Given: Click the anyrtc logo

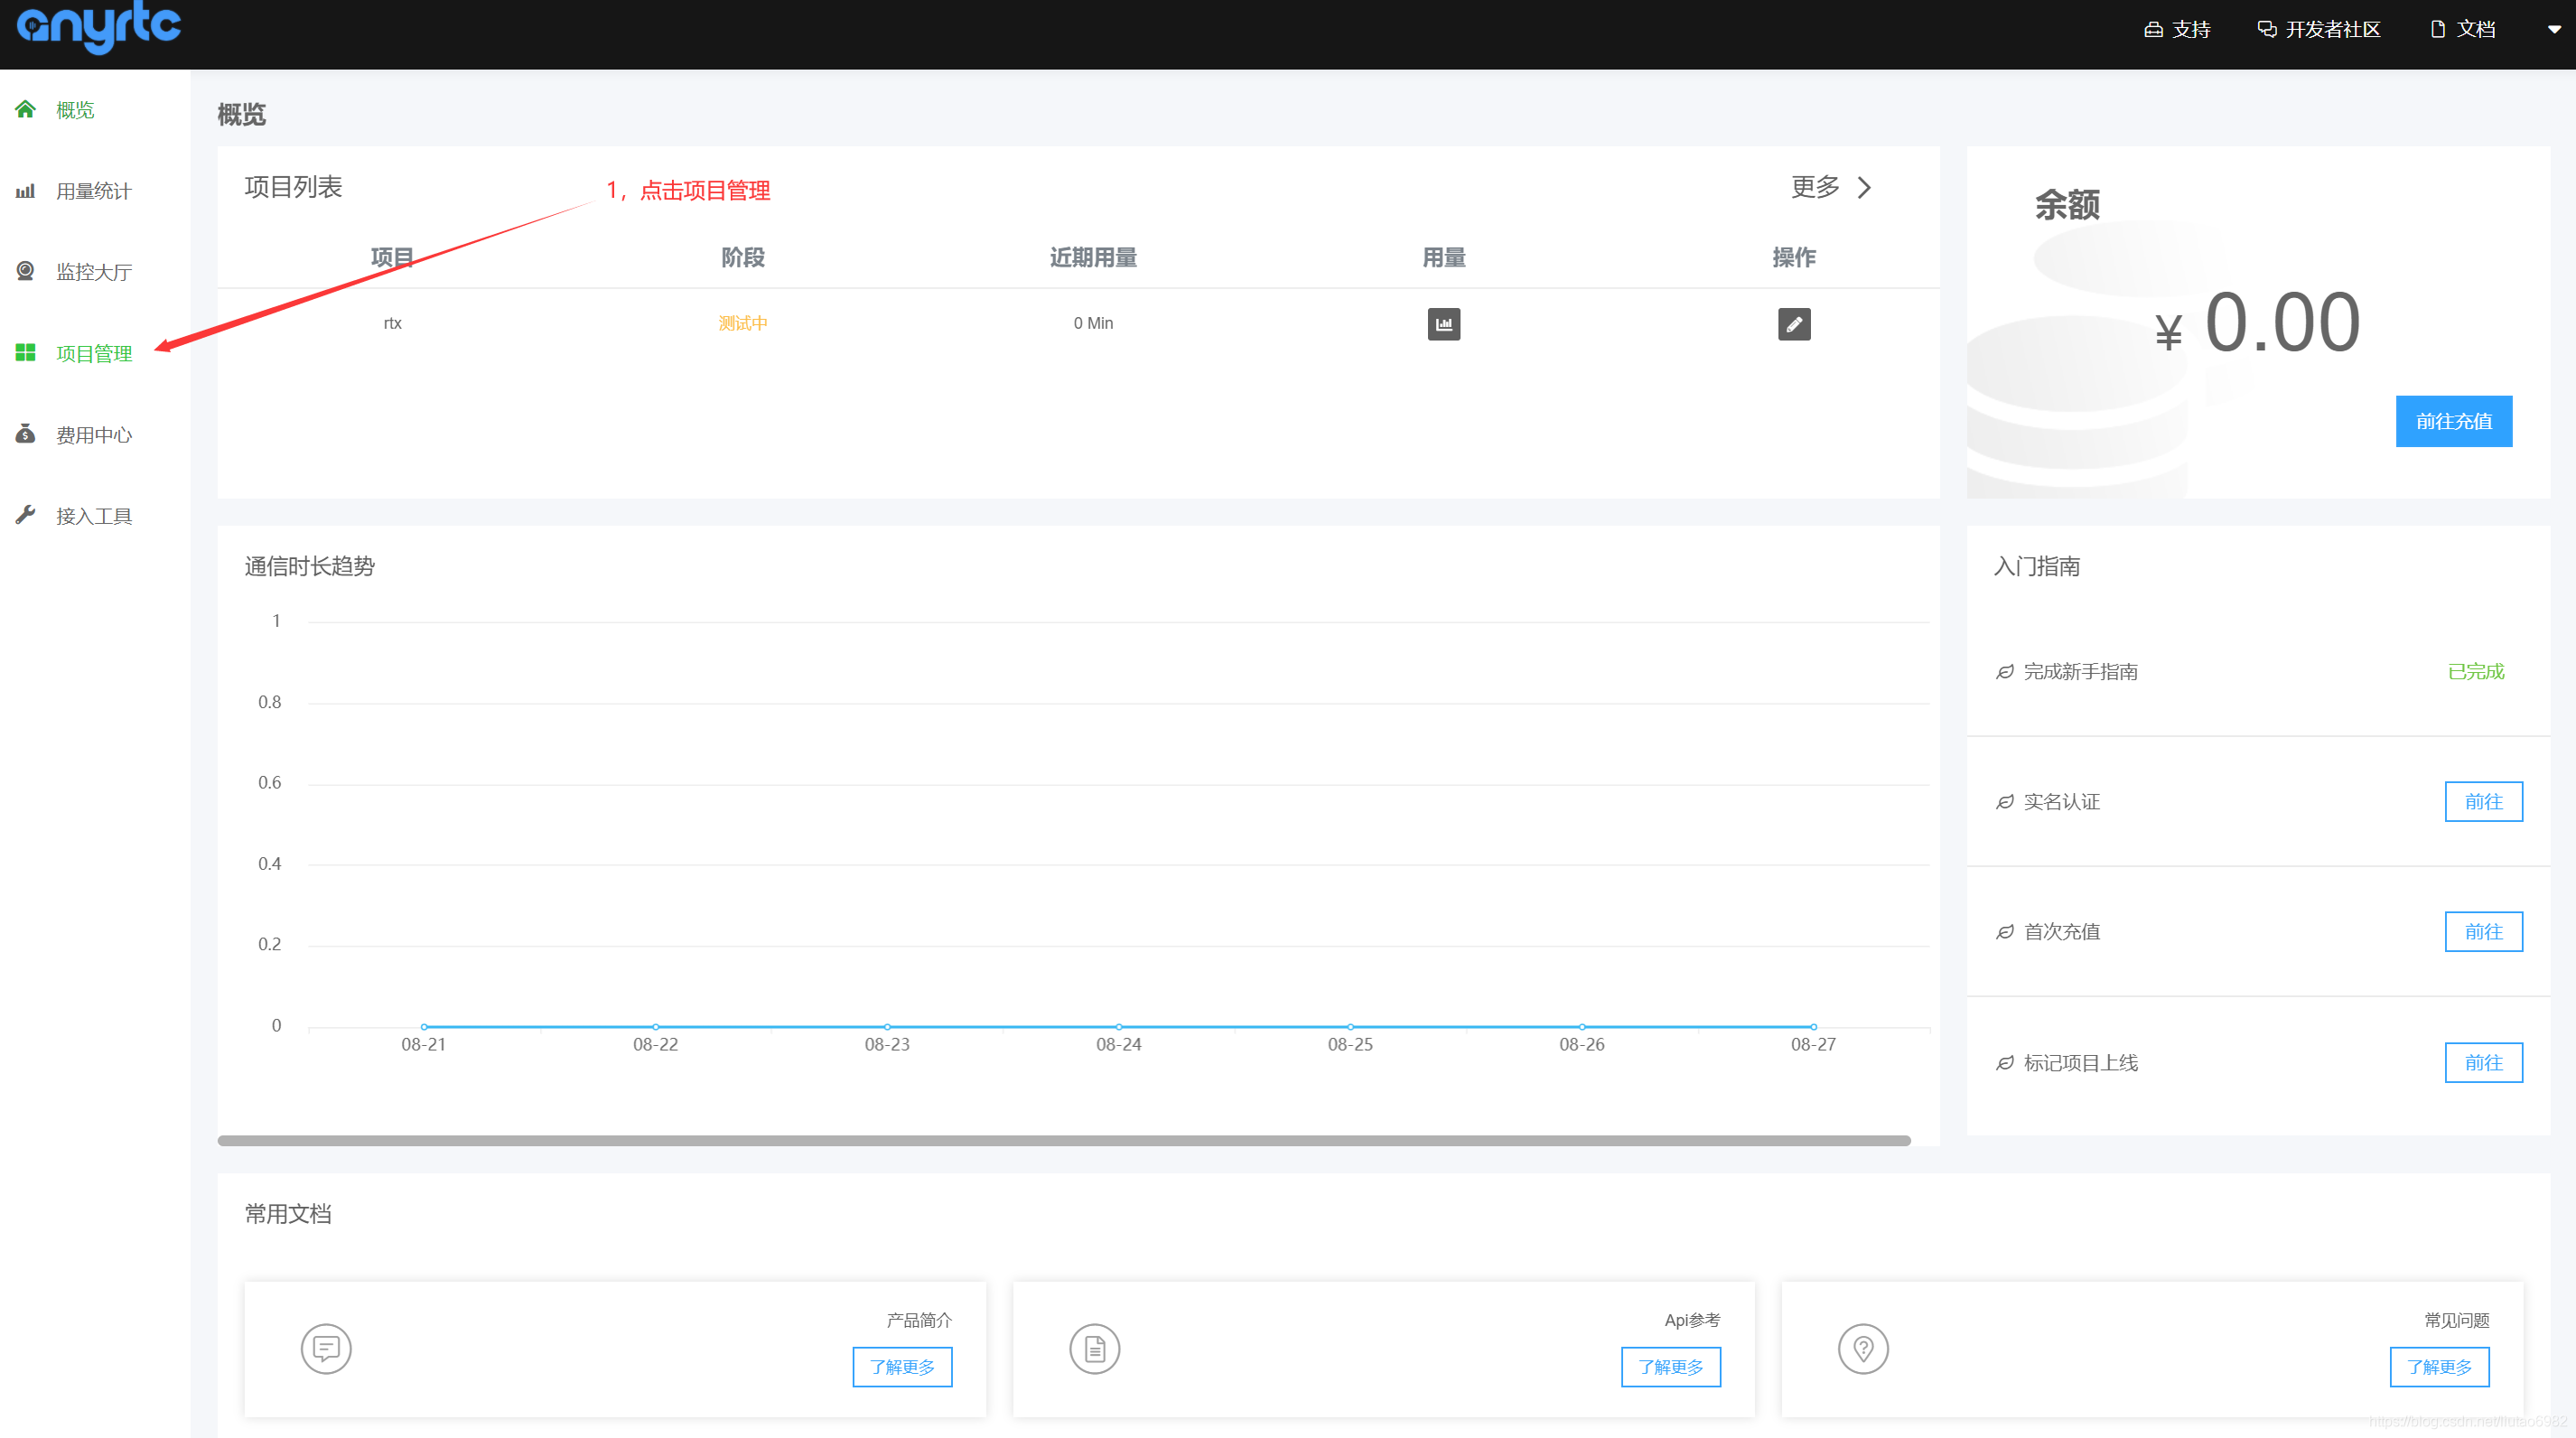Looking at the screenshot, I should point(99,27).
